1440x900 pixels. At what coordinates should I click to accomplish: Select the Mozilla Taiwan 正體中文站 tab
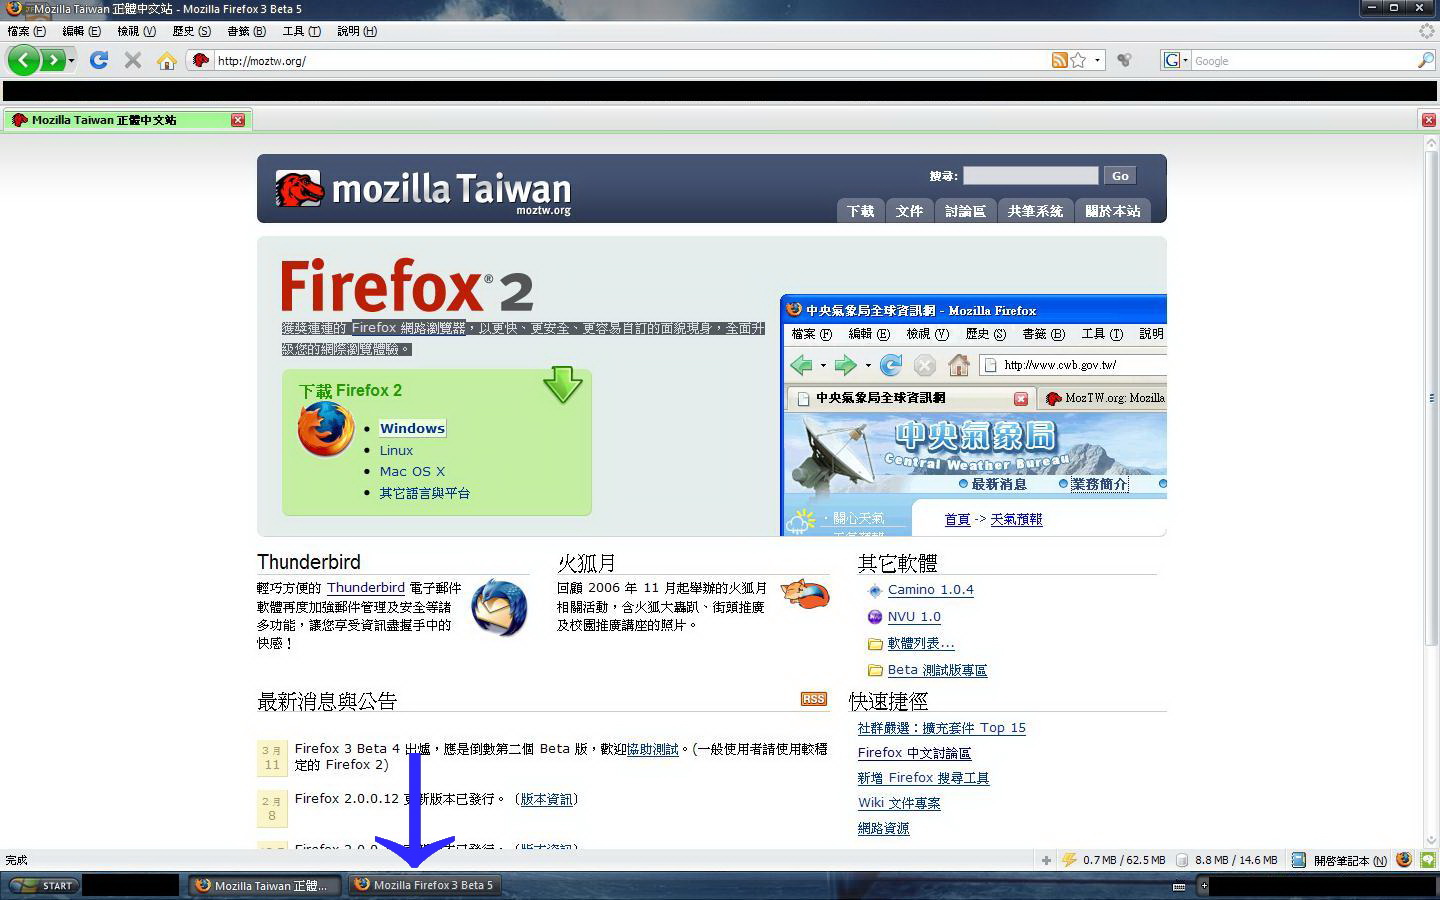[127, 120]
